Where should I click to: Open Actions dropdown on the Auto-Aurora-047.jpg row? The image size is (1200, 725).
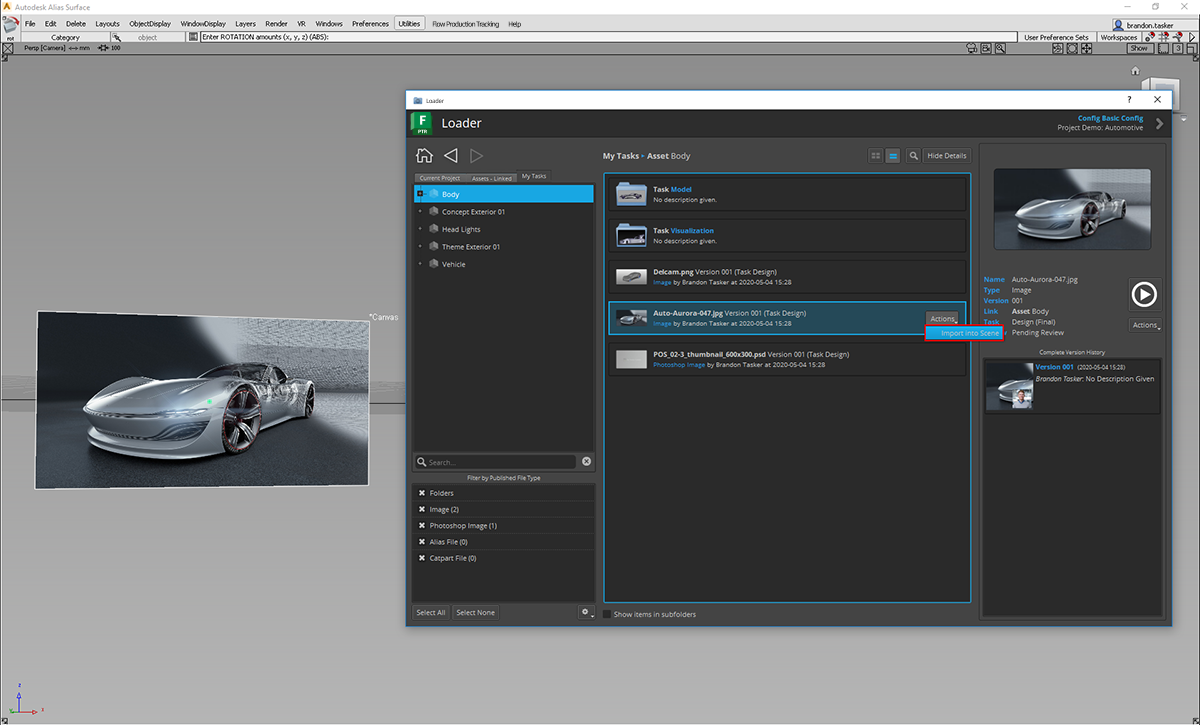pos(943,319)
